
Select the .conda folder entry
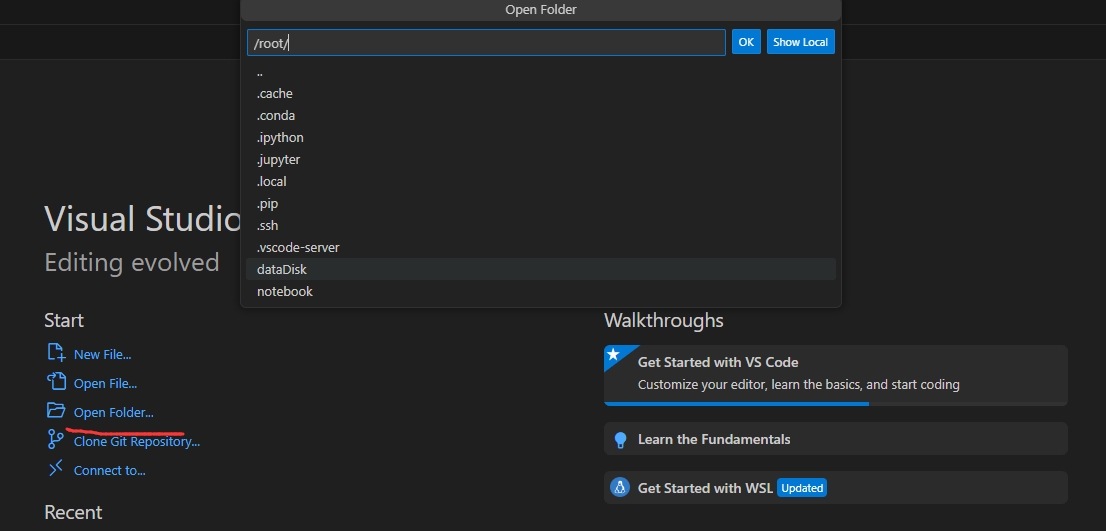tap(276, 115)
